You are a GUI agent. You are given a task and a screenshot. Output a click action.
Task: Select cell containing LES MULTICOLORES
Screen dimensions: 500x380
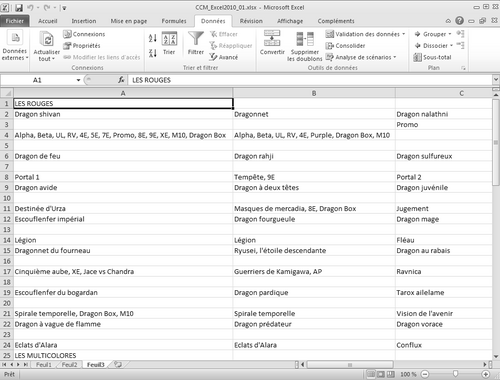pyautogui.click(x=123, y=355)
